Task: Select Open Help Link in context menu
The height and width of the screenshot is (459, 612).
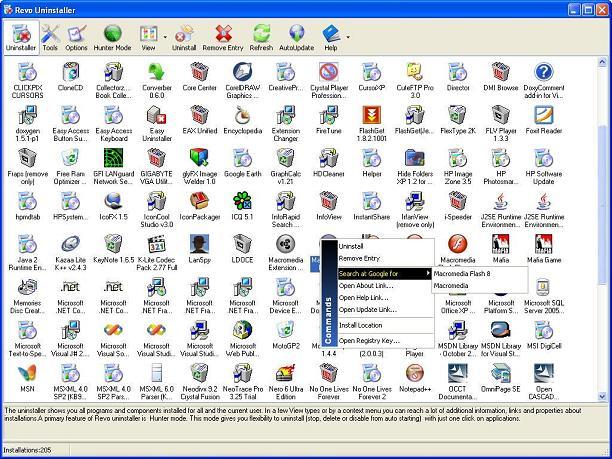Action: 385,298
